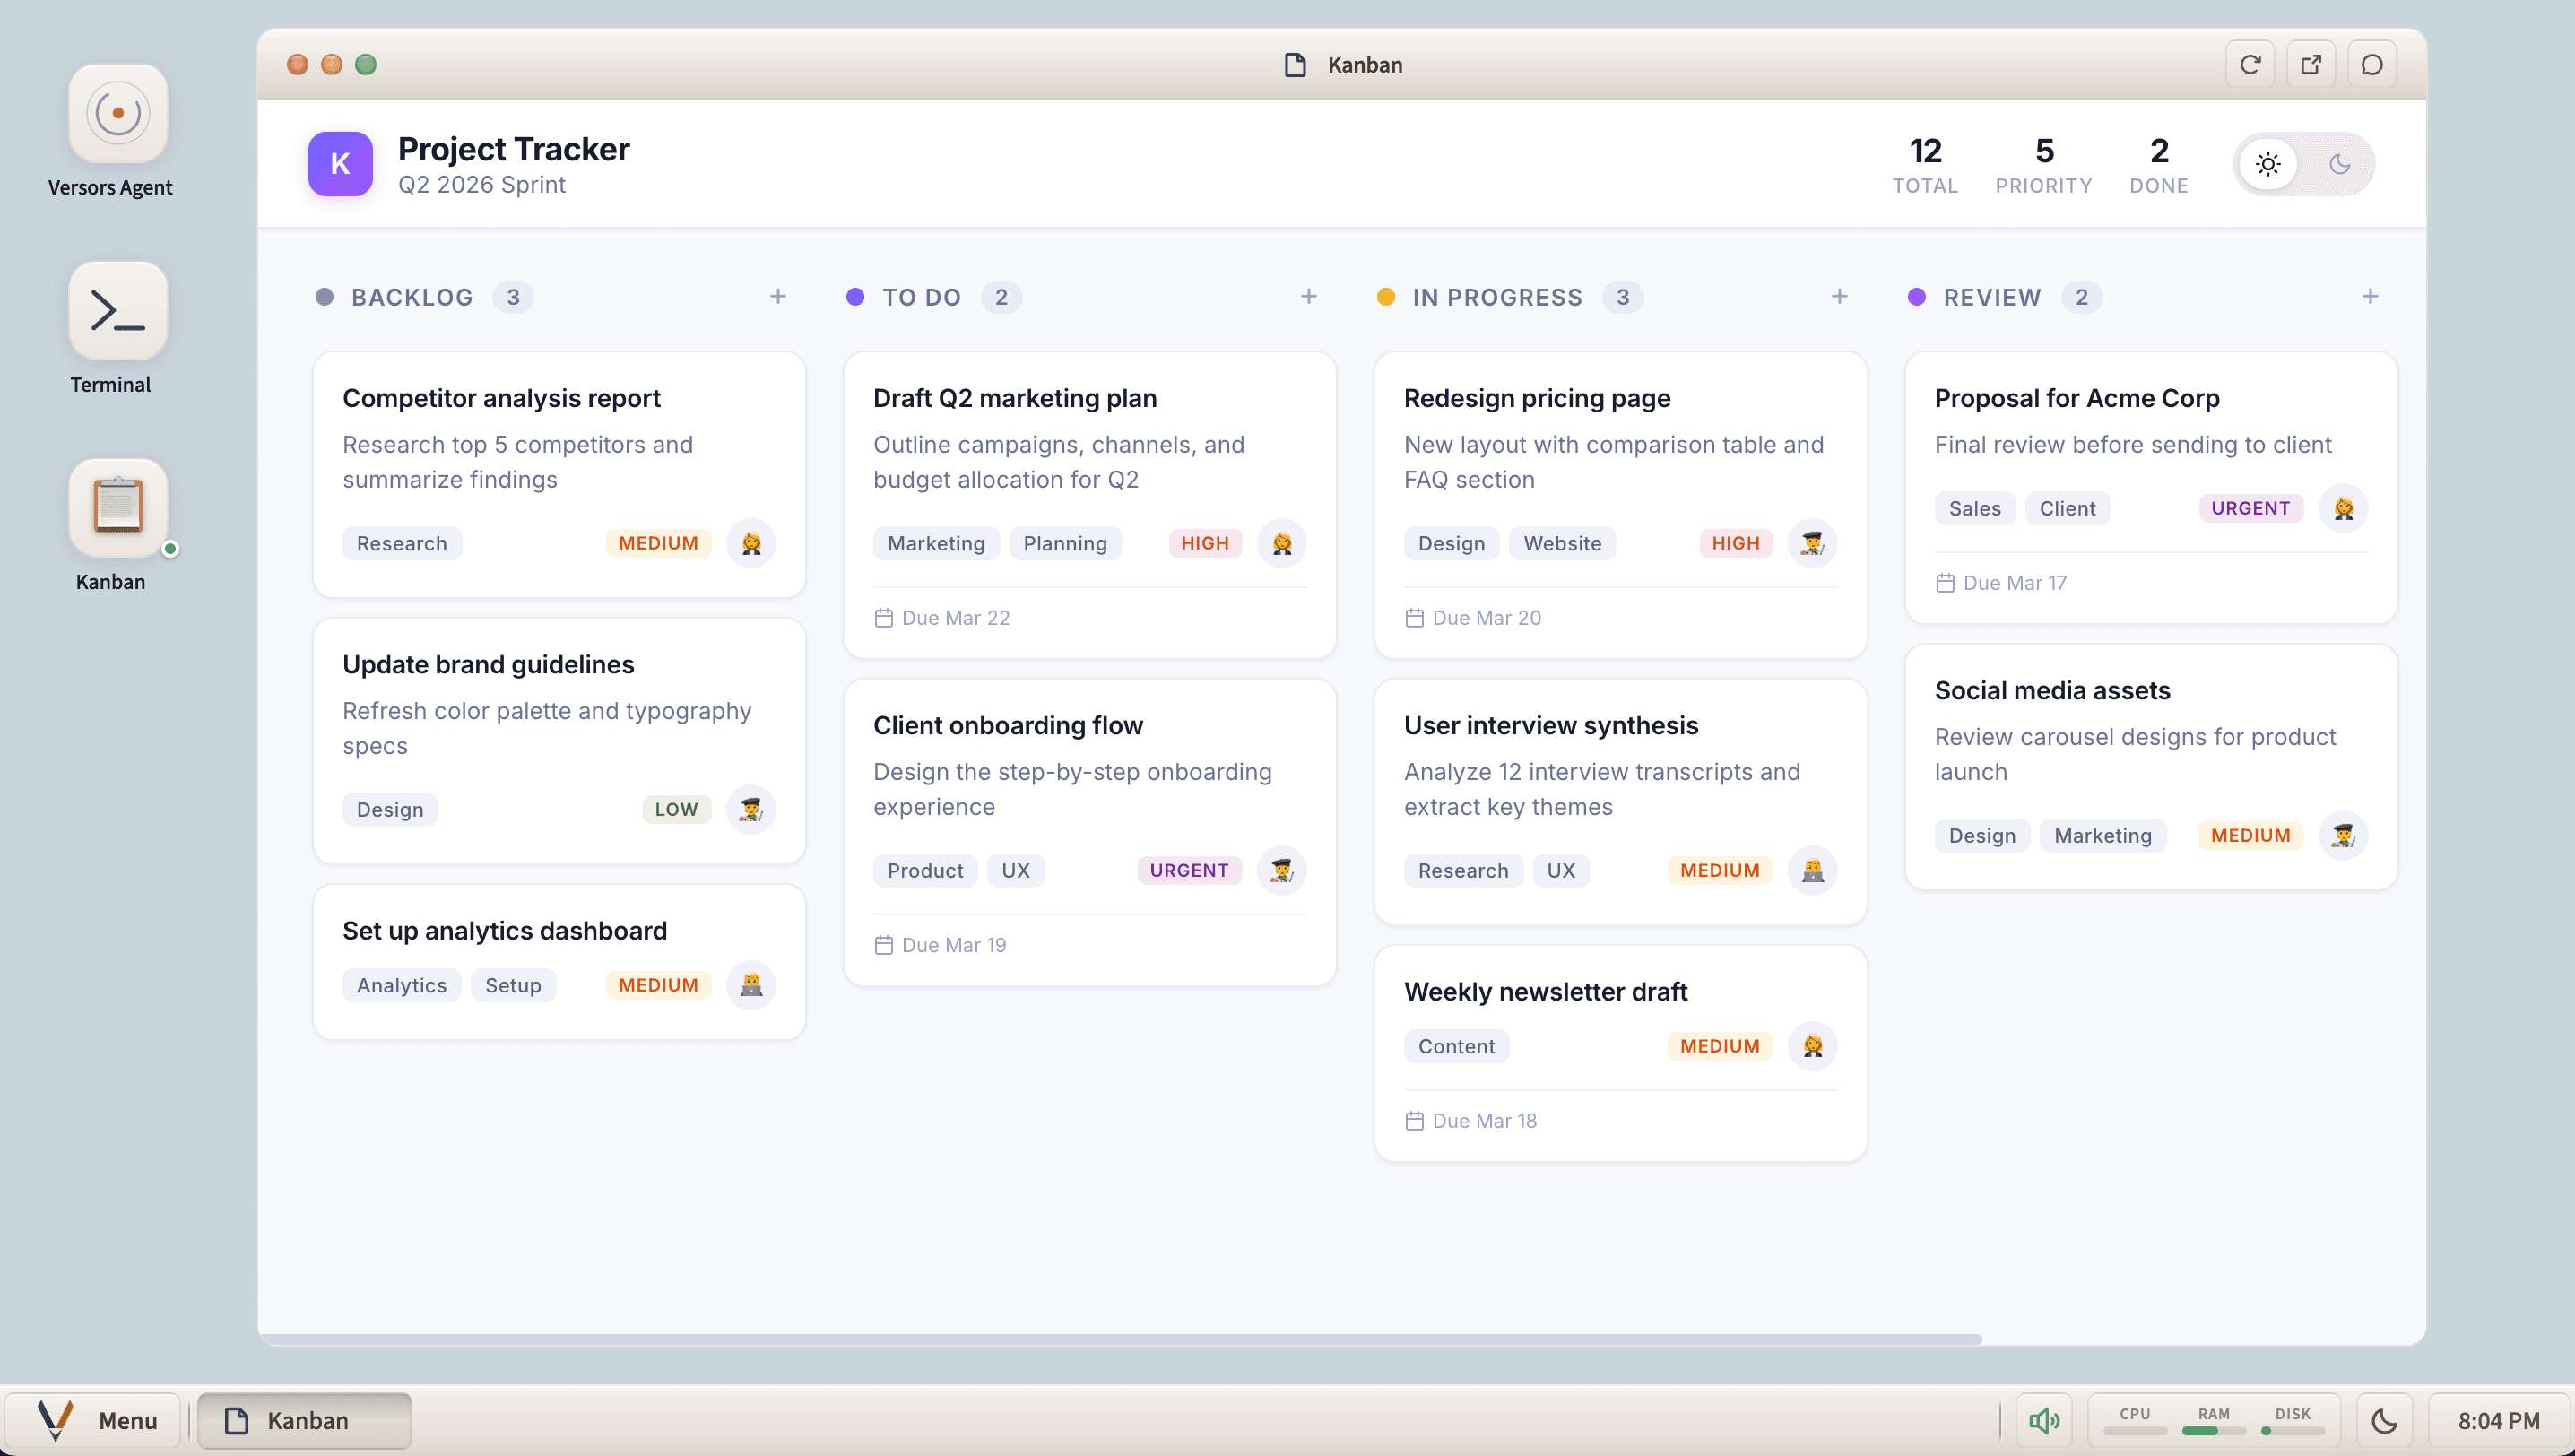Image resolution: width=2575 pixels, height=1456 pixels.
Task: Enable light mode with the sun toggle
Action: click(x=2268, y=163)
